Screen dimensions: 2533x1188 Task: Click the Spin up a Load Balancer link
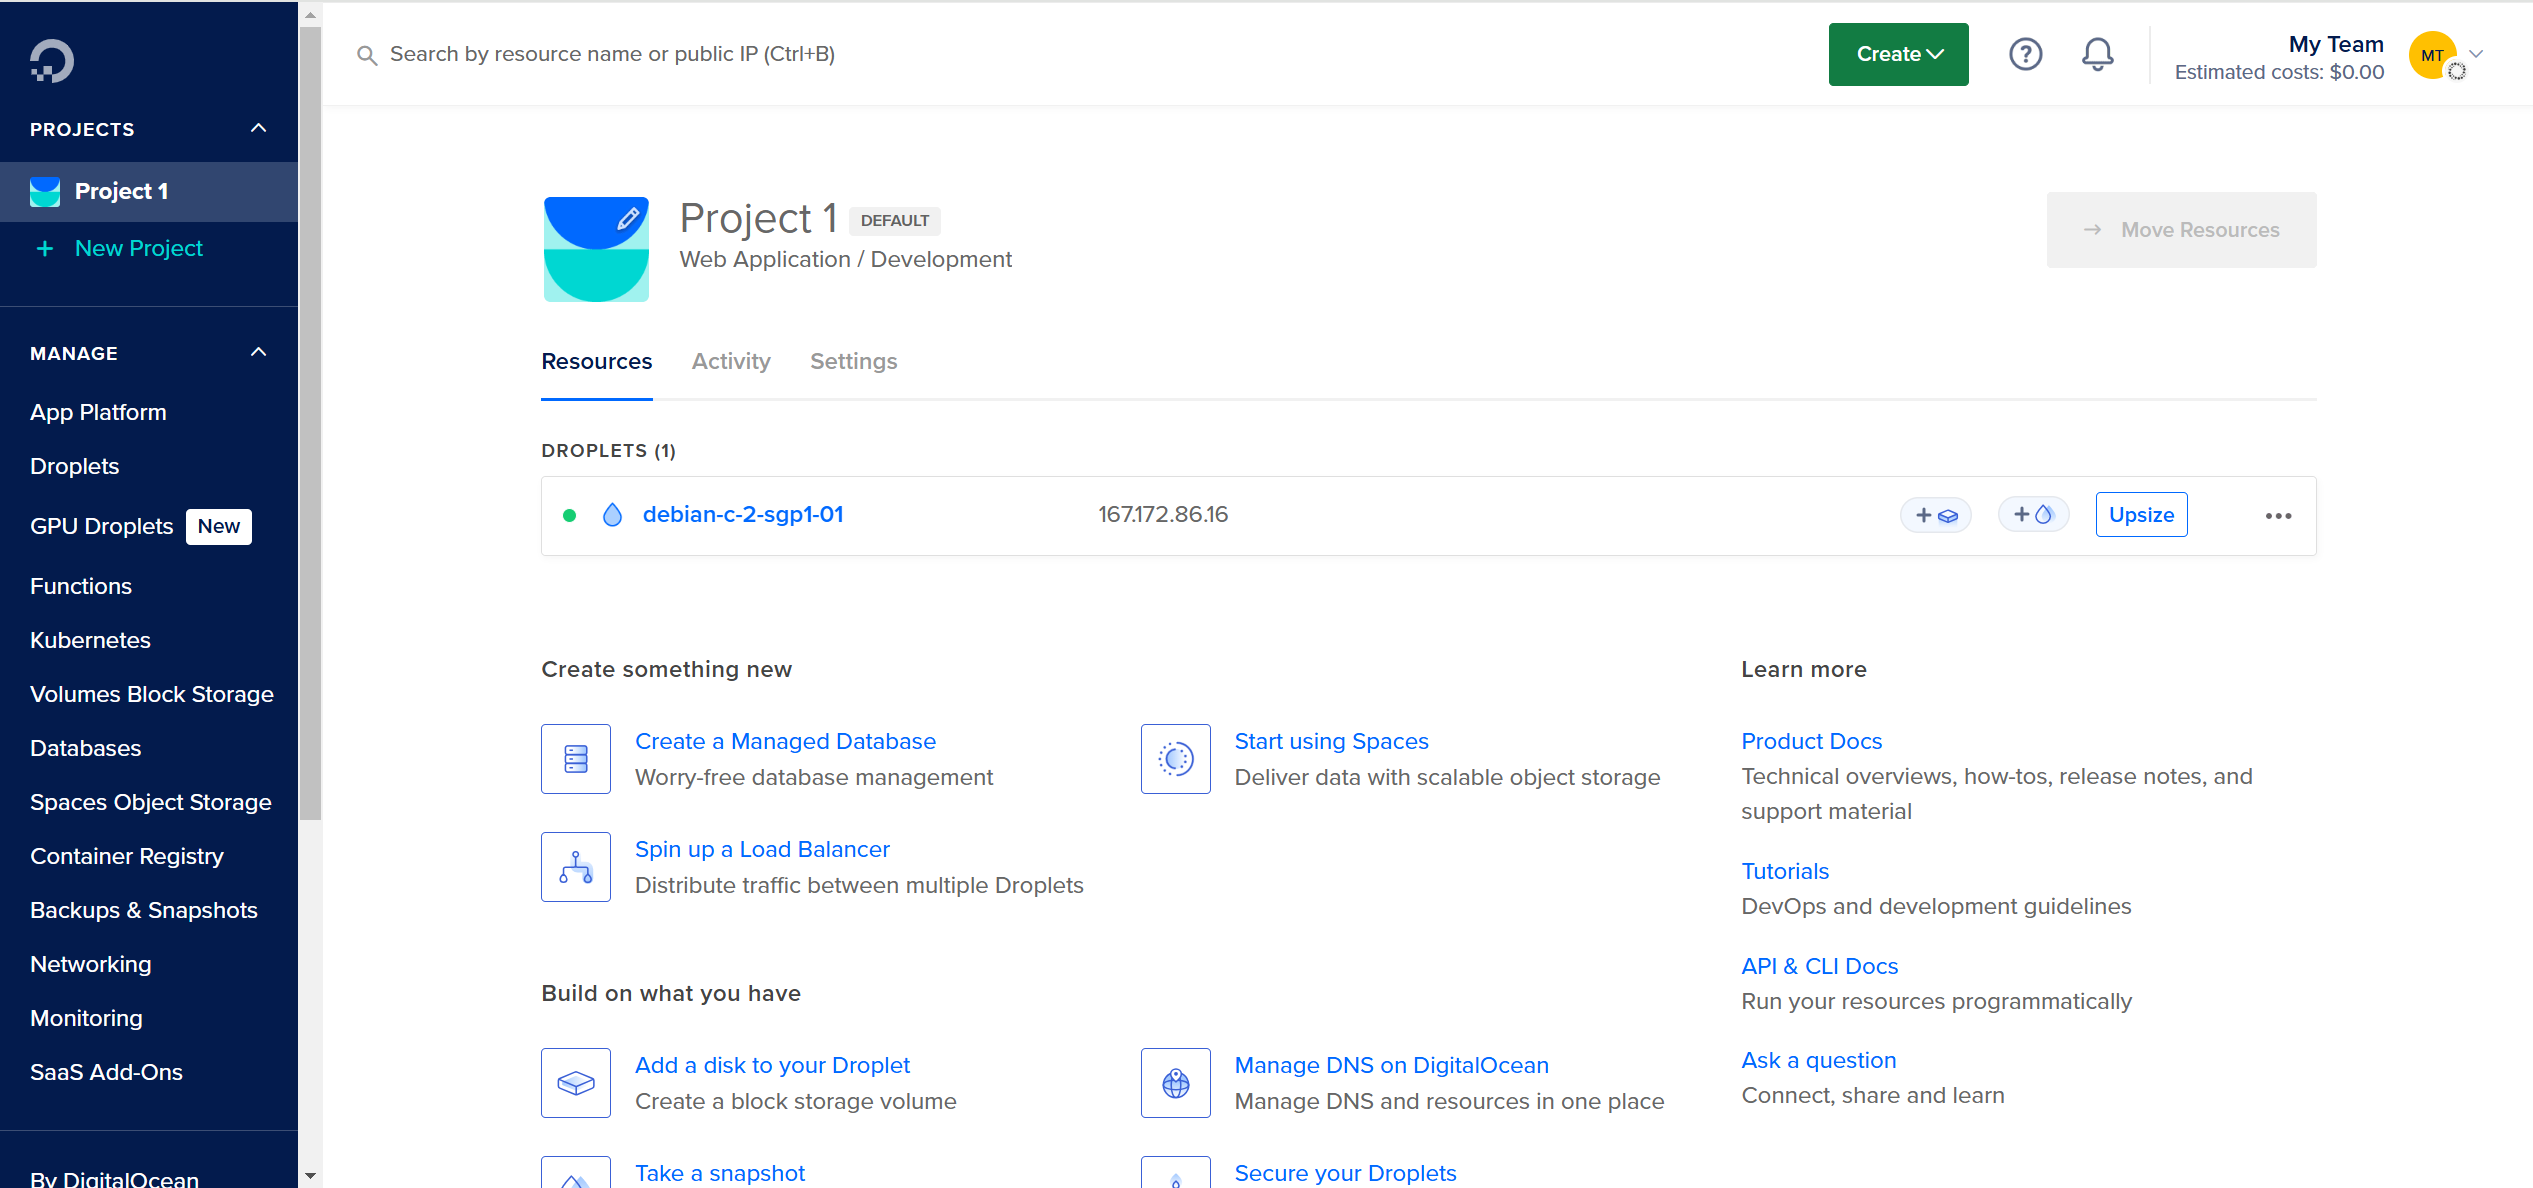[762, 849]
